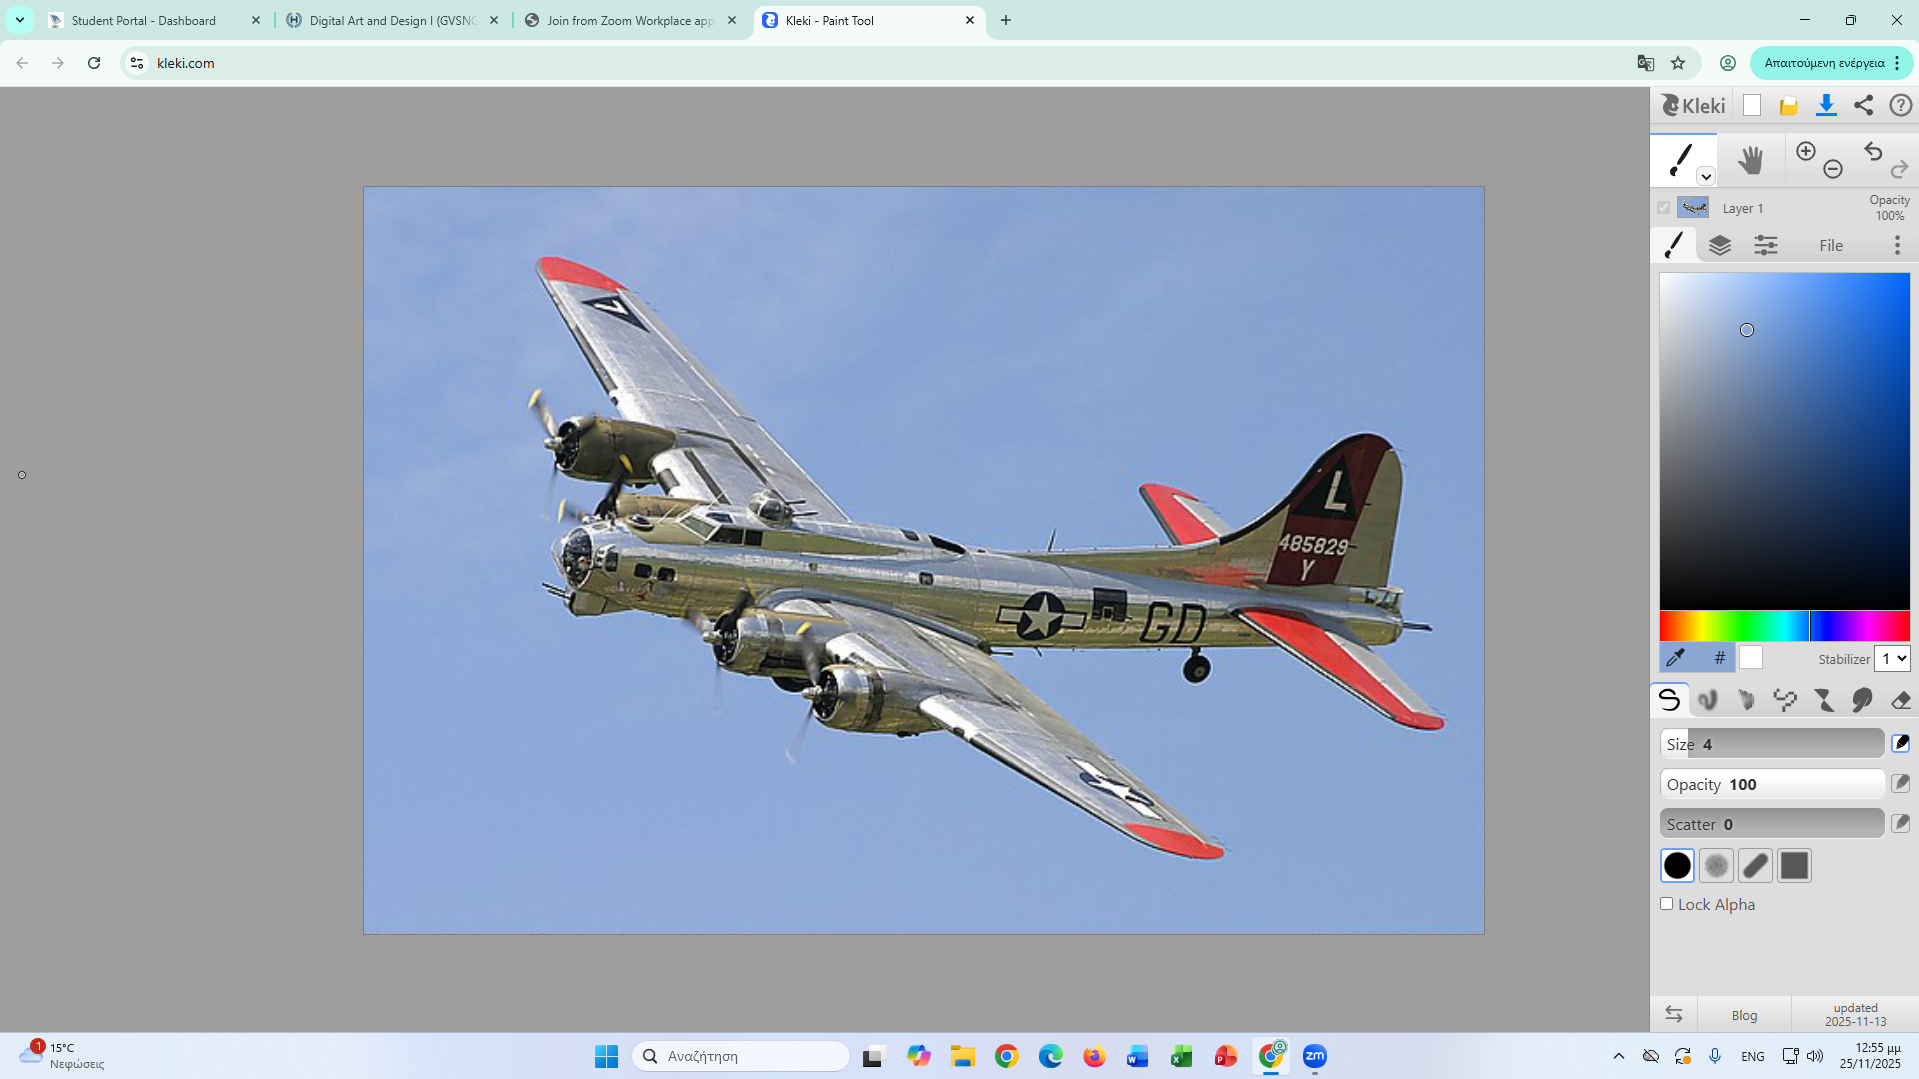Click the undo arrow icon
Viewport: 1919px width, 1079px height.
point(1873,151)
